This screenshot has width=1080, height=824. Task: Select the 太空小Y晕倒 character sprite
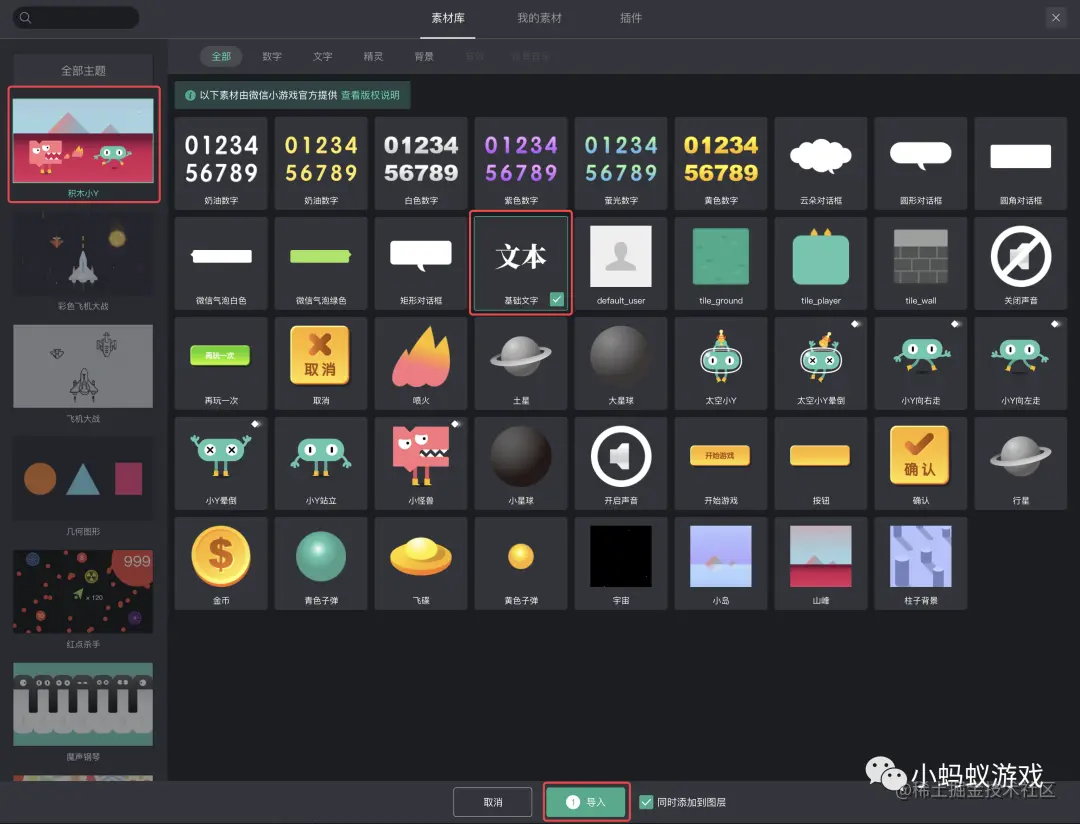pyautogui.click(x=820, y=363)
